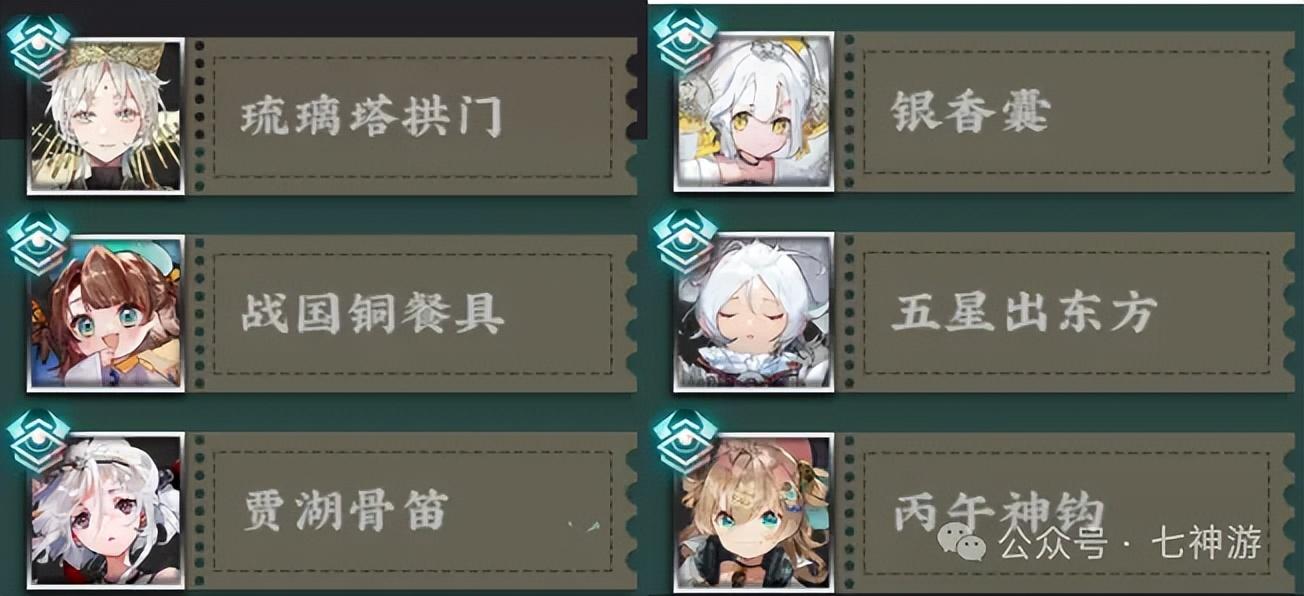
Task: Select the yellow-eyed character portrait for 银香囊
Action: click(753, 112)
